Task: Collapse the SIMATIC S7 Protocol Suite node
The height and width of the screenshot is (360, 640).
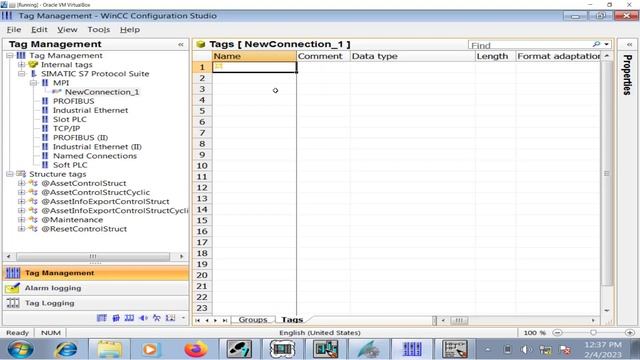Action: (x=21, y=74)
